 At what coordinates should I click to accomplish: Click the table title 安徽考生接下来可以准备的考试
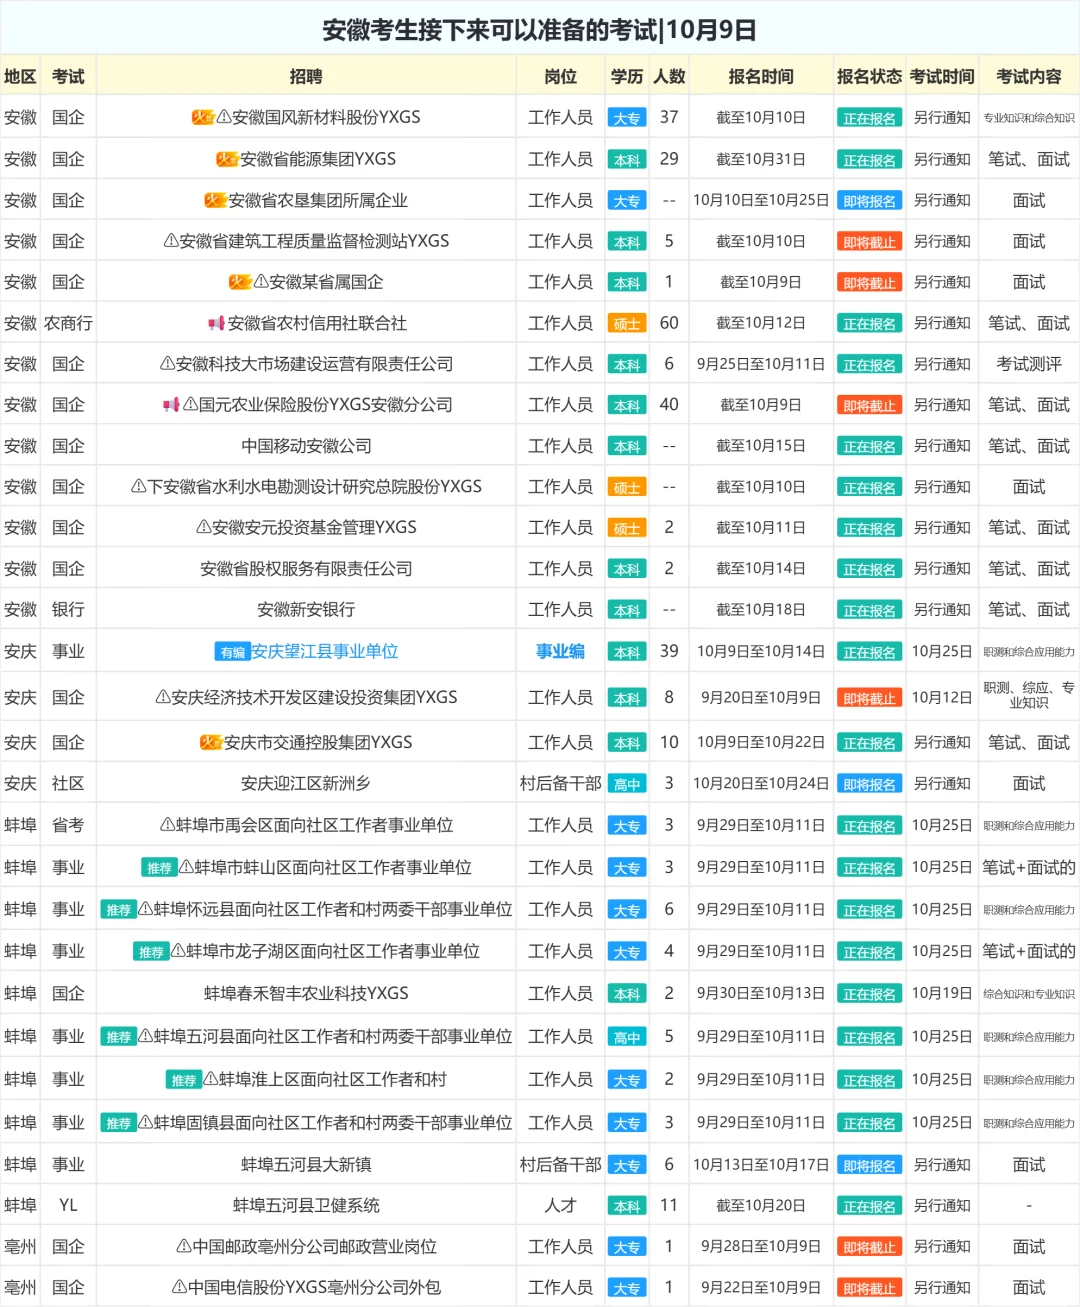coord(540,29)
